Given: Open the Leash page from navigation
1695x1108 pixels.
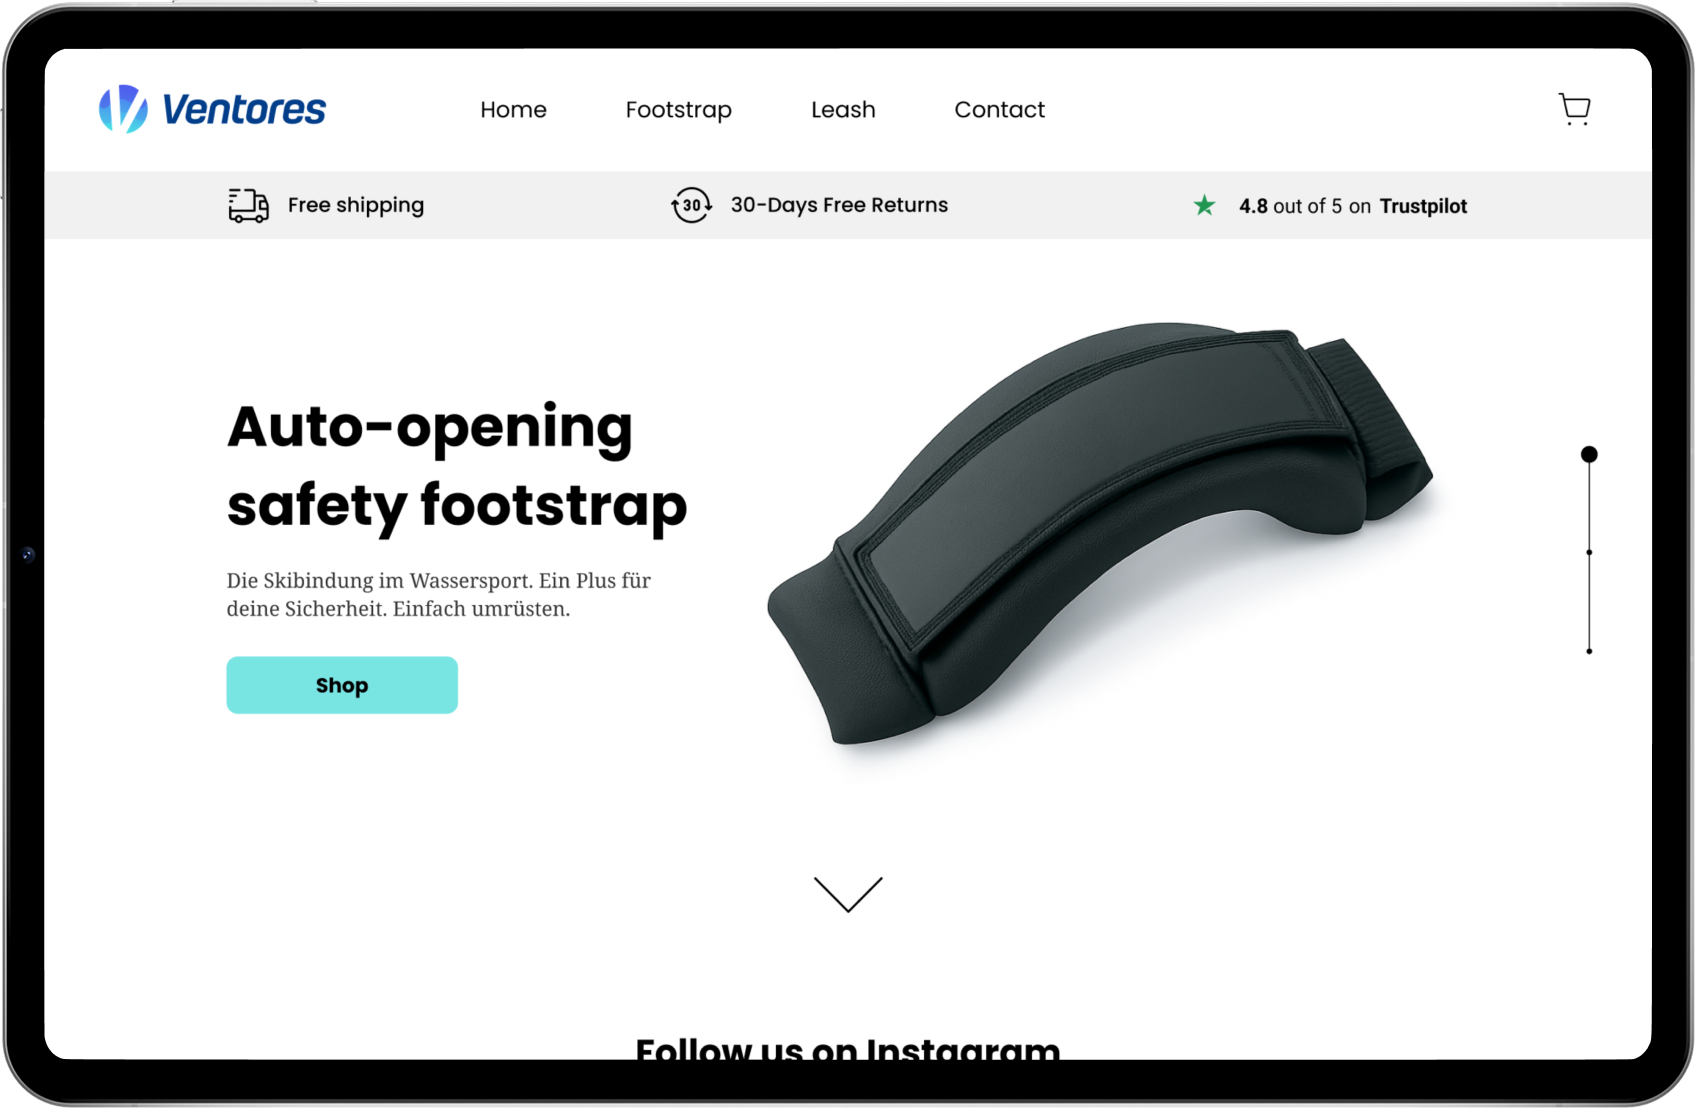Looking at the screenshot, I should point(843,109).
